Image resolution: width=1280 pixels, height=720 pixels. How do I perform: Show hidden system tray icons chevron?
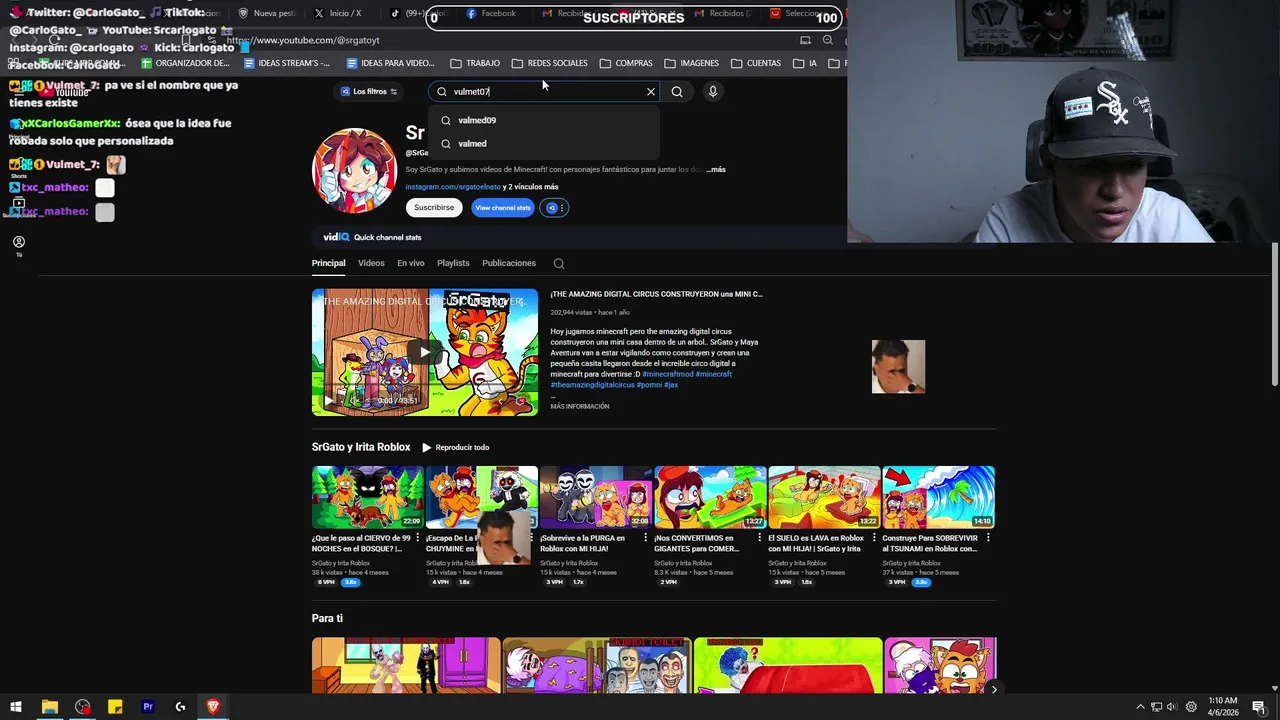[x=1140, y=707]
